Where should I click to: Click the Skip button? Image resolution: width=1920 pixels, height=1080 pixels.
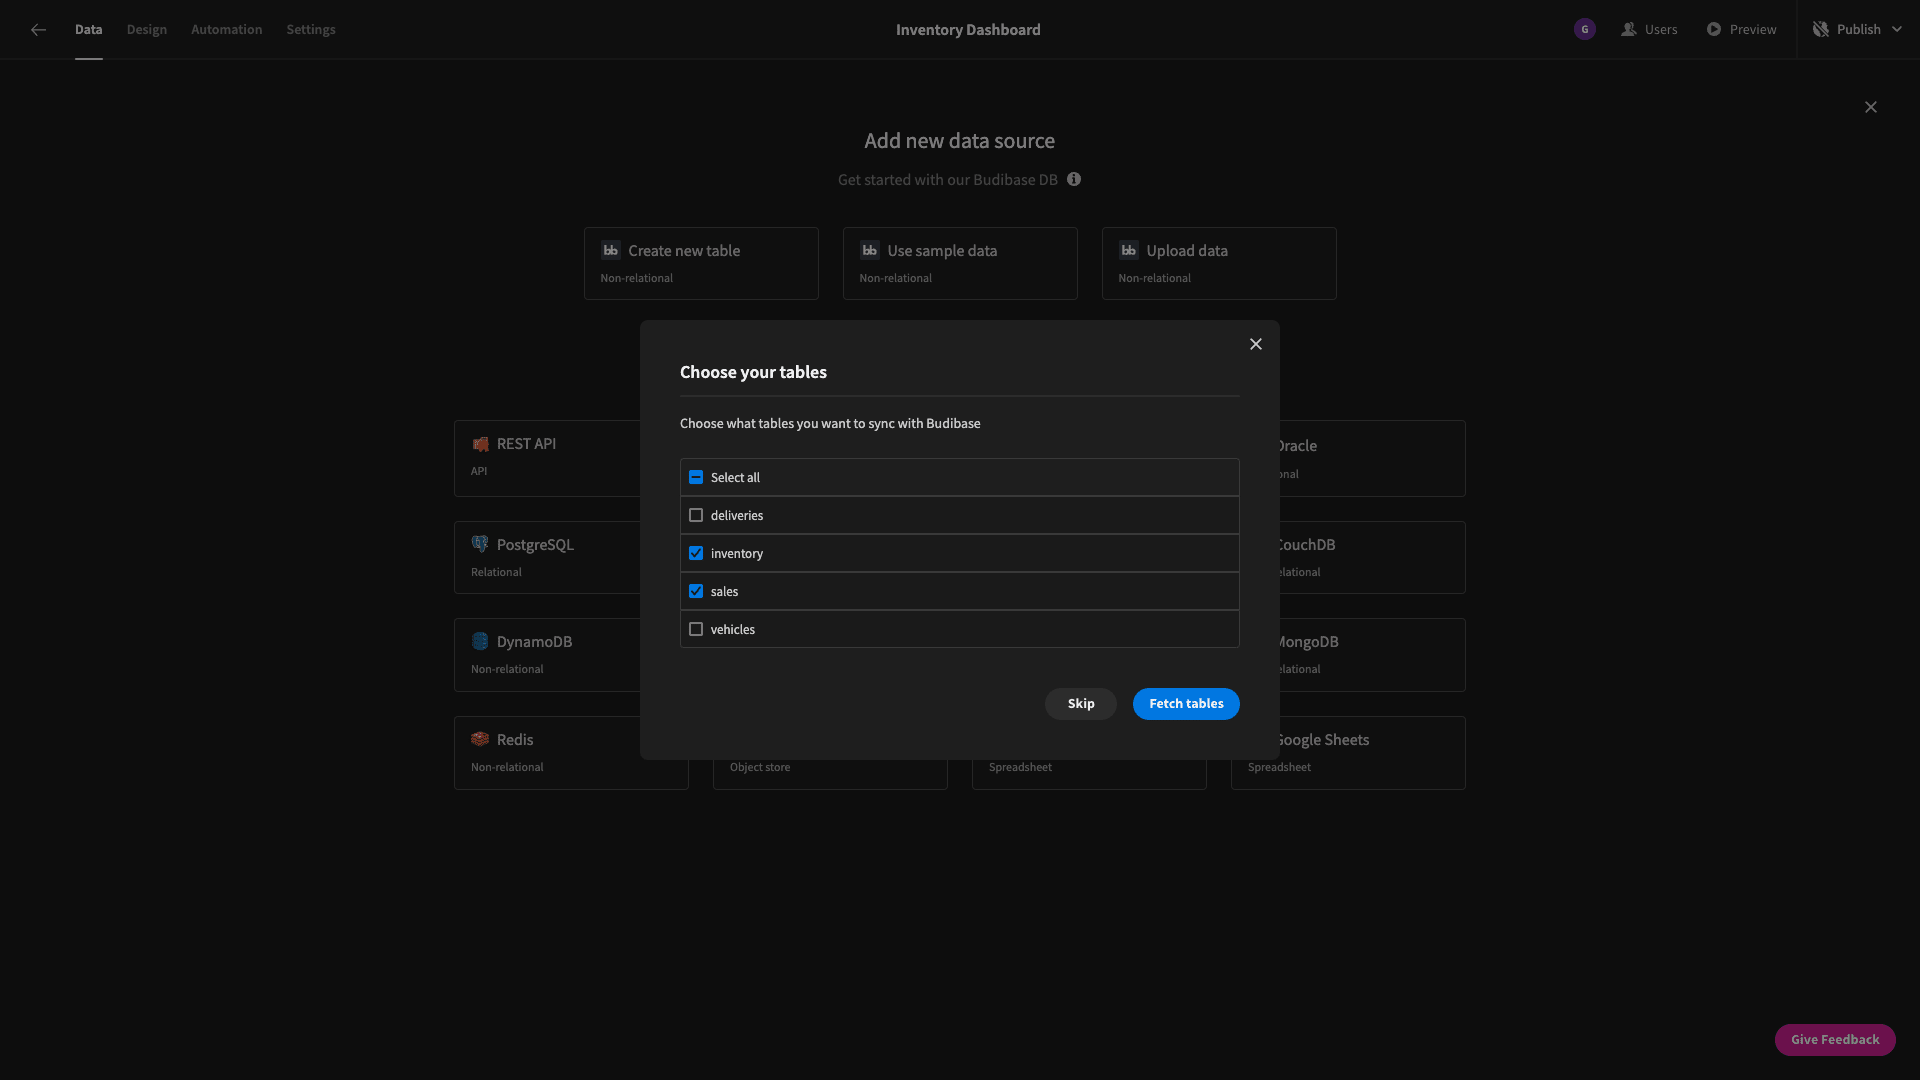(1081, 704)
